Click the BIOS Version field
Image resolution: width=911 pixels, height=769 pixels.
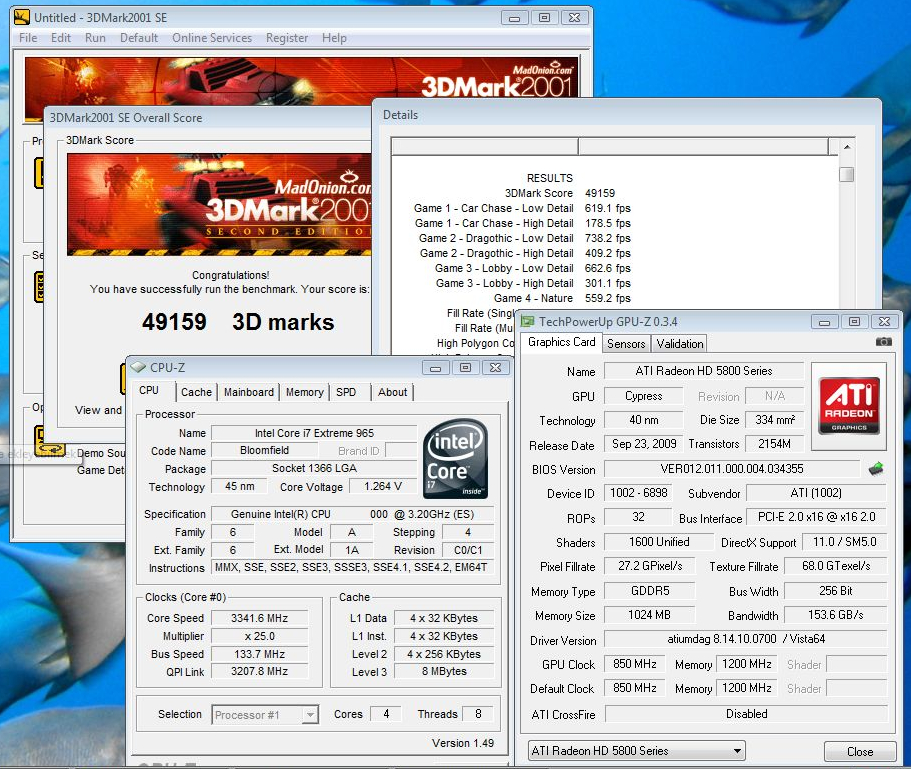[x=731, y=469]
